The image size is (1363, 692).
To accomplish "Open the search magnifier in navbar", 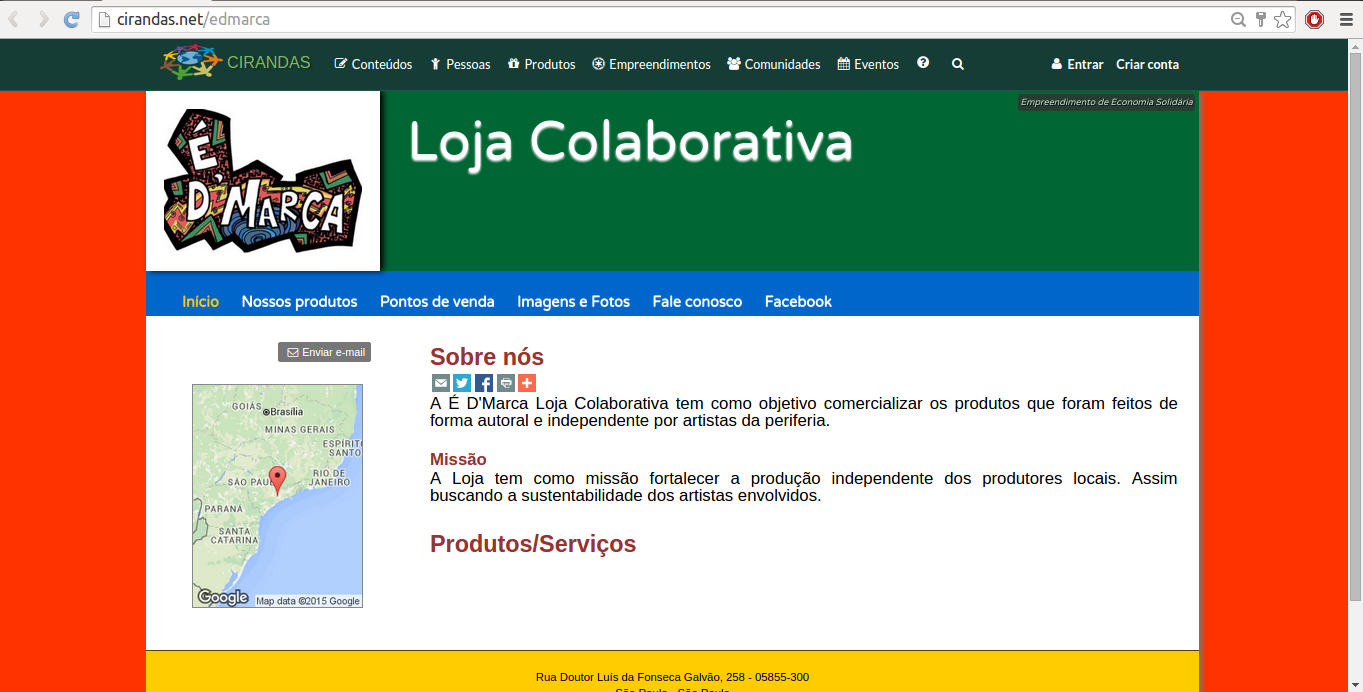I will tap(958, 64).
